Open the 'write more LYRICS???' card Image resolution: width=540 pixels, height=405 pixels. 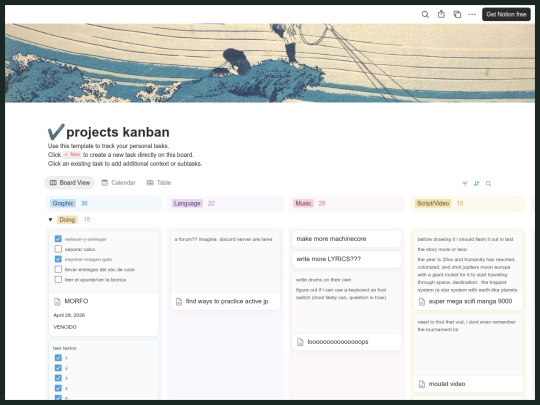coord(346,259)
